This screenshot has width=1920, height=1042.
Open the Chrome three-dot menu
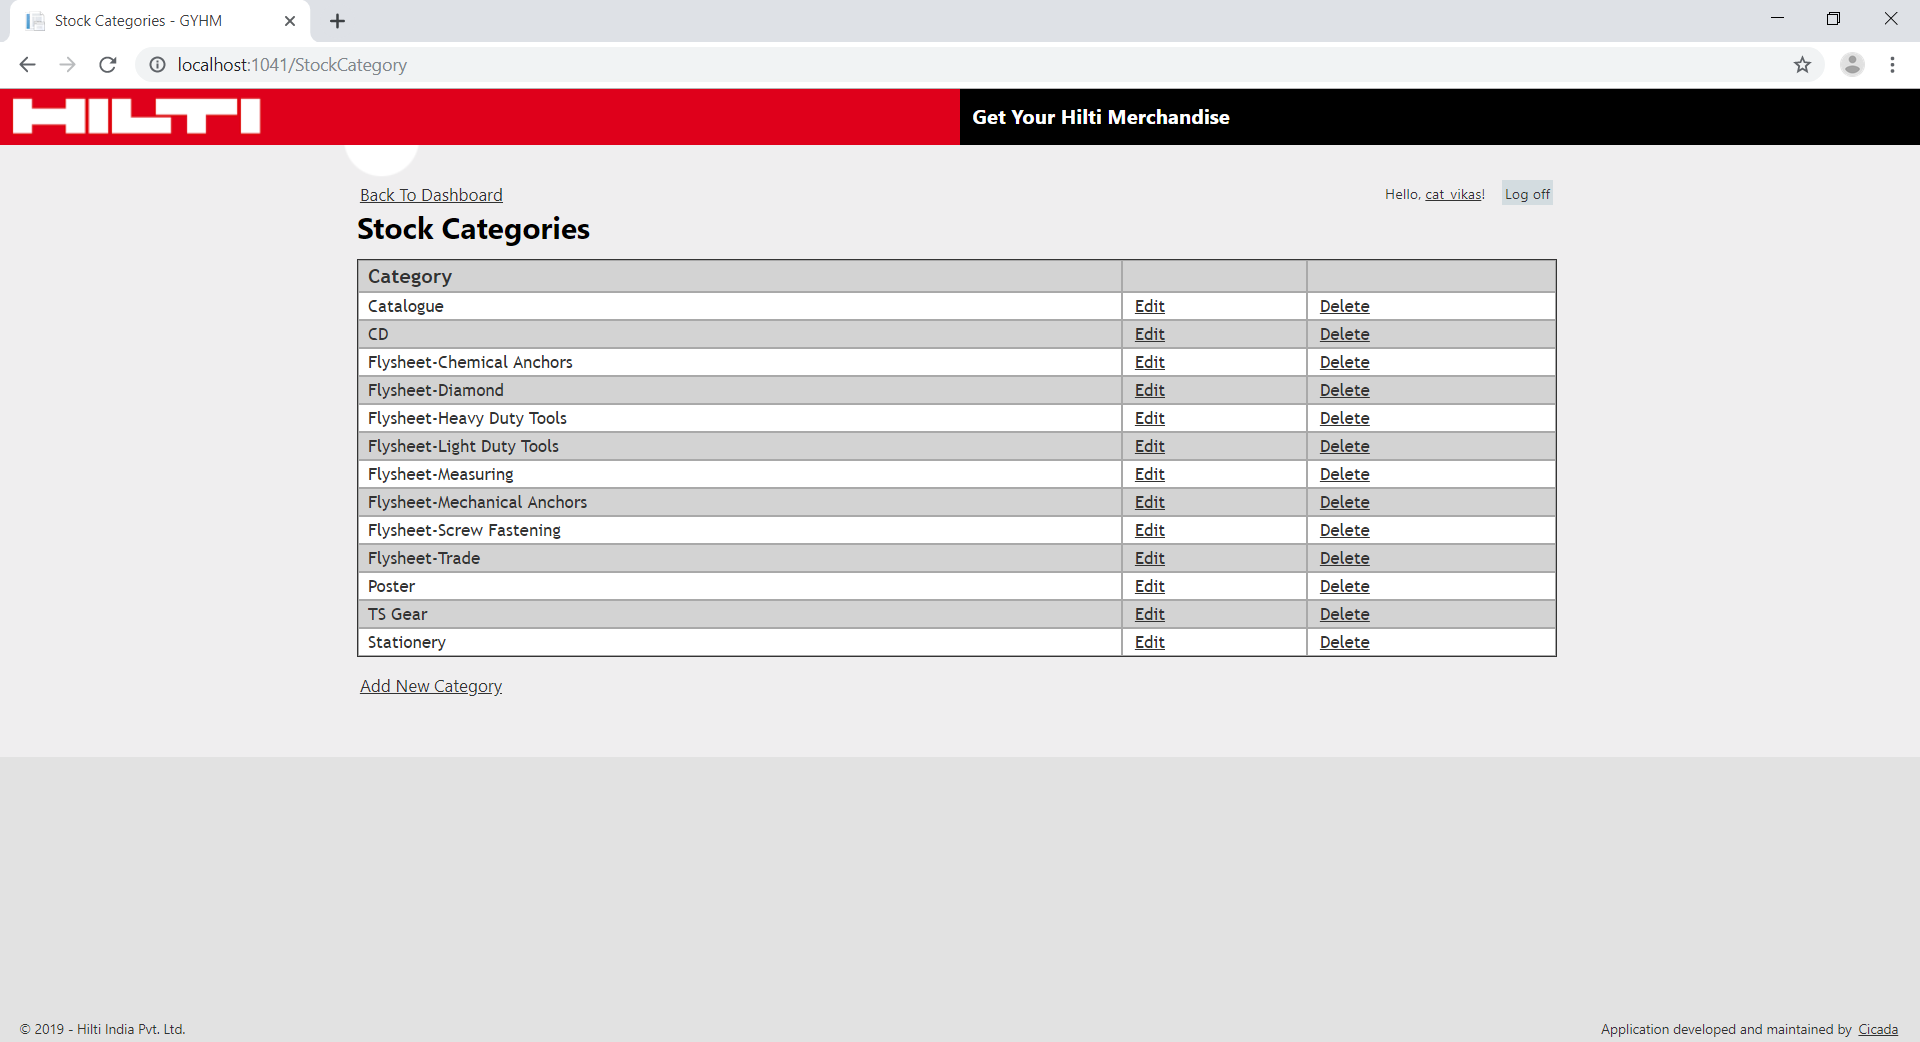(1892, 65)
